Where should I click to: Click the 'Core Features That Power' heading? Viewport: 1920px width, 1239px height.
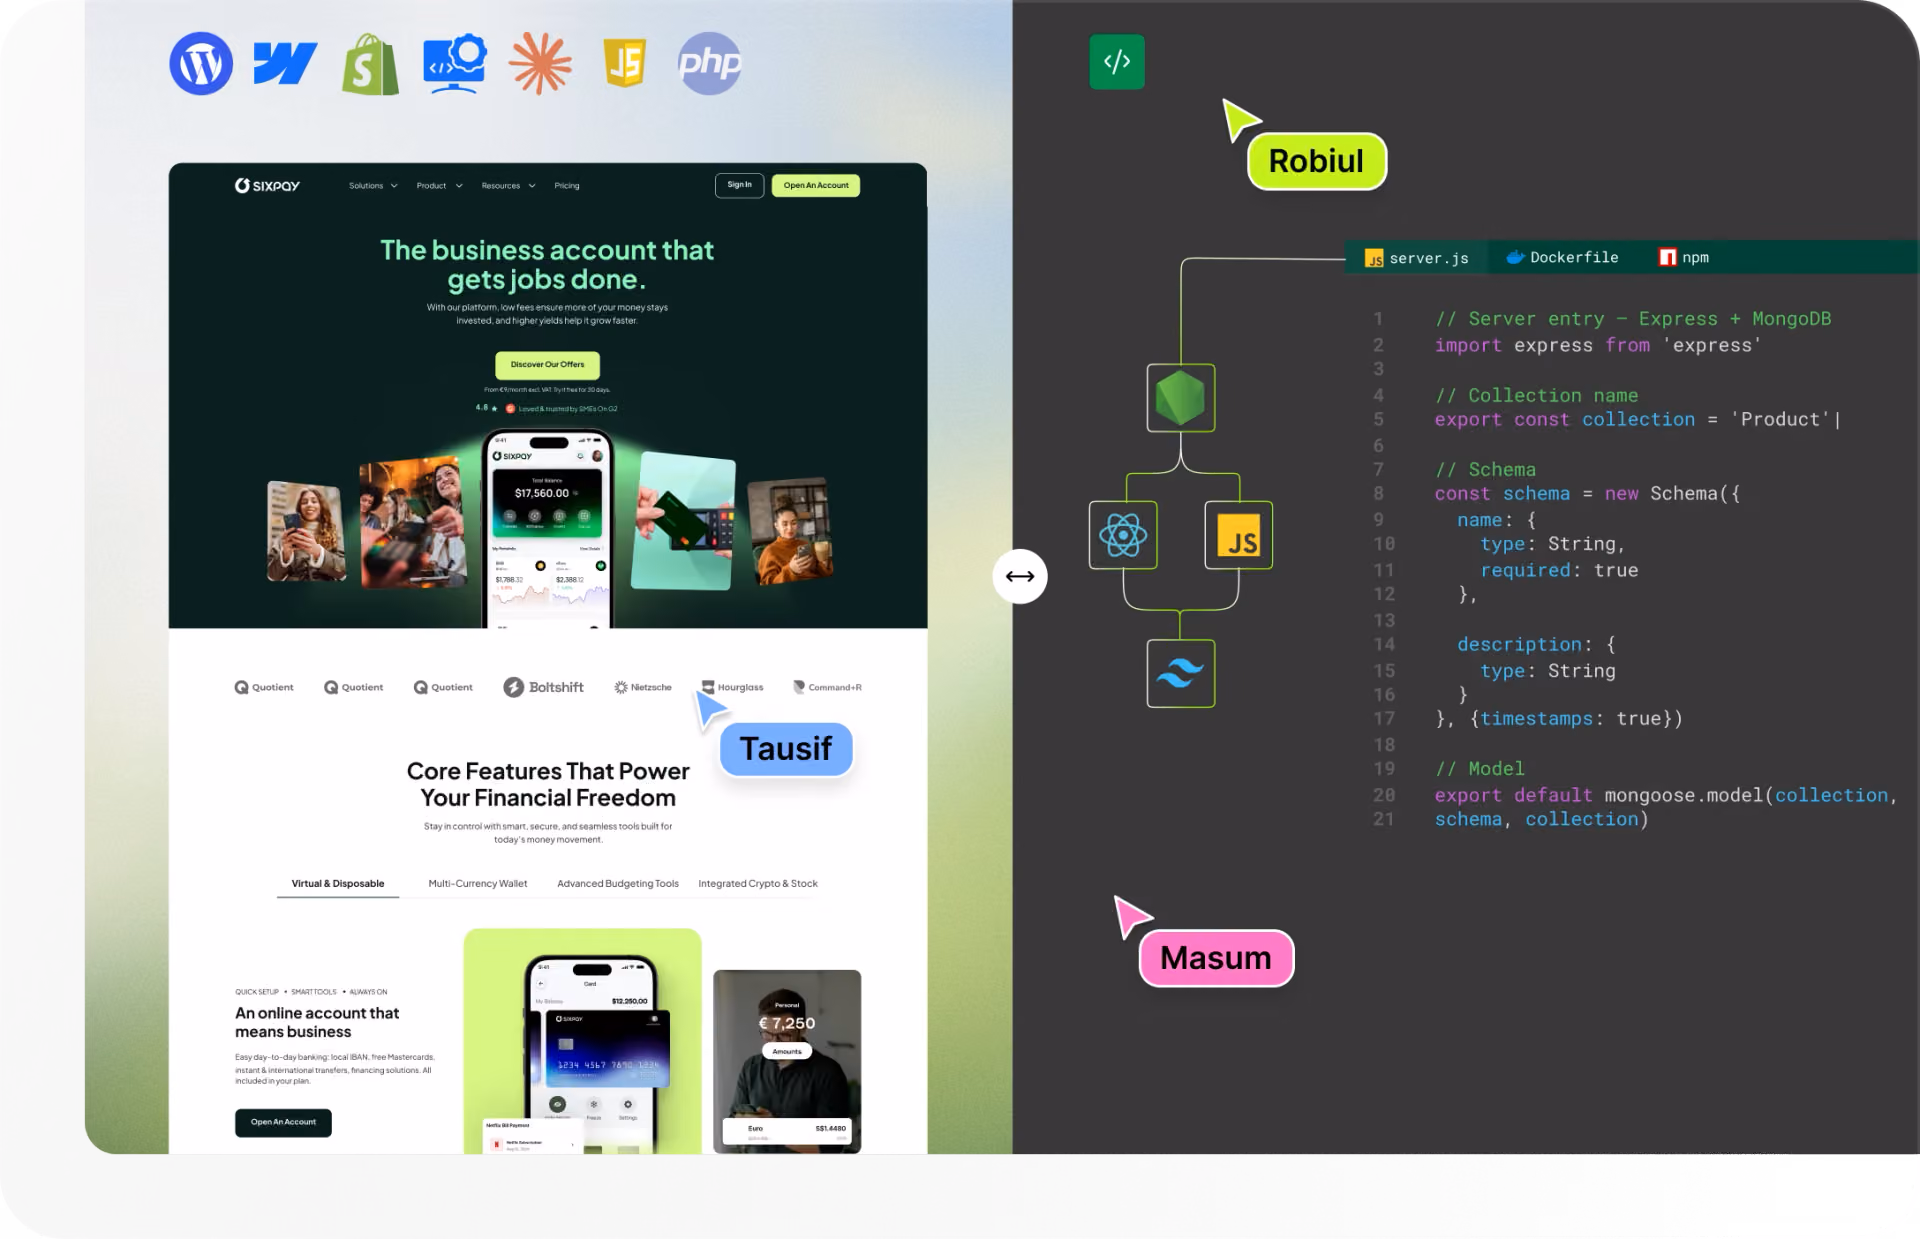[x=548, y=785]
